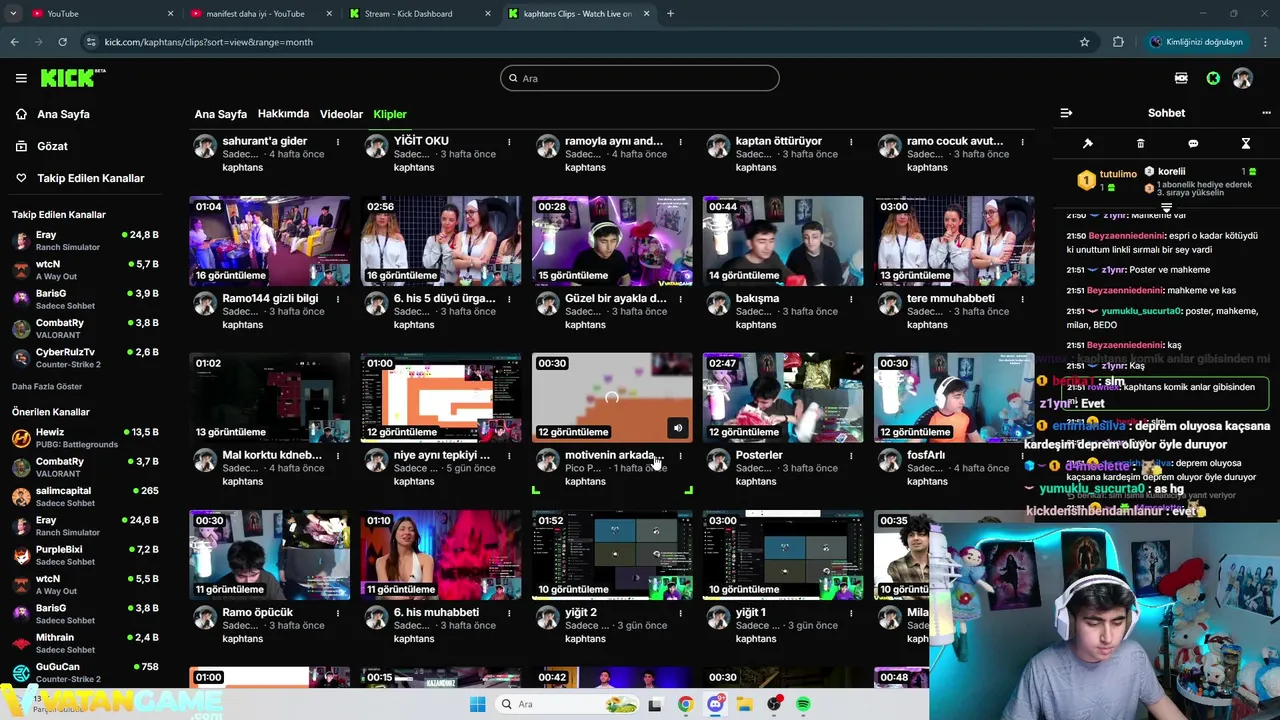Reload the page using the browser refresh button
Screen dimensions: 1280x720
(62, 42)
